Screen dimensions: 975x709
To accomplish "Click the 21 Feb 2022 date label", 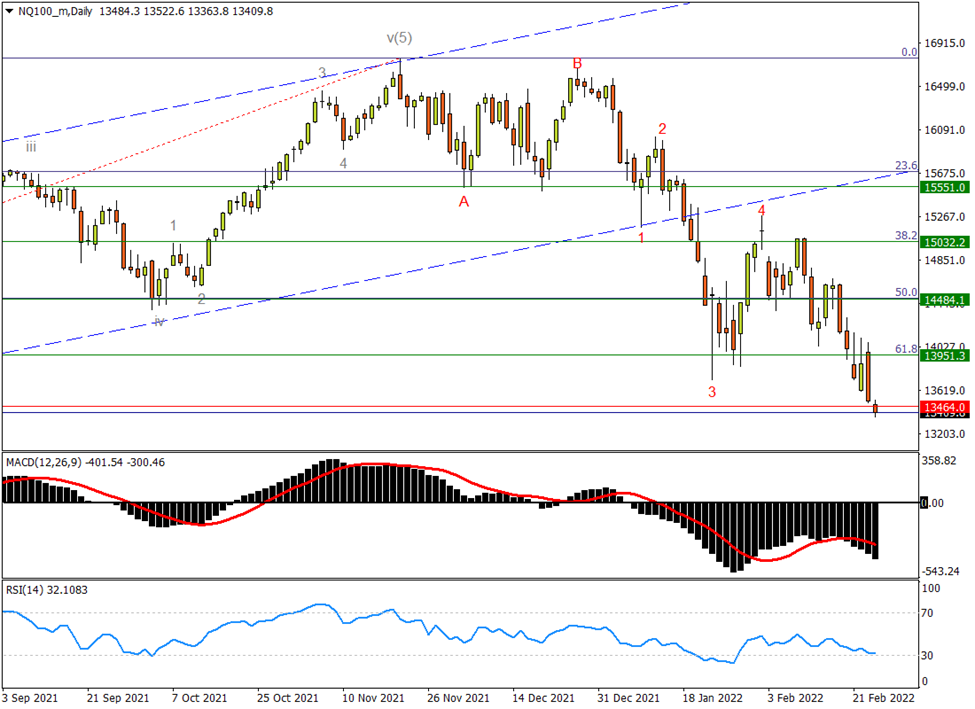I will click(x=884, y=698).
